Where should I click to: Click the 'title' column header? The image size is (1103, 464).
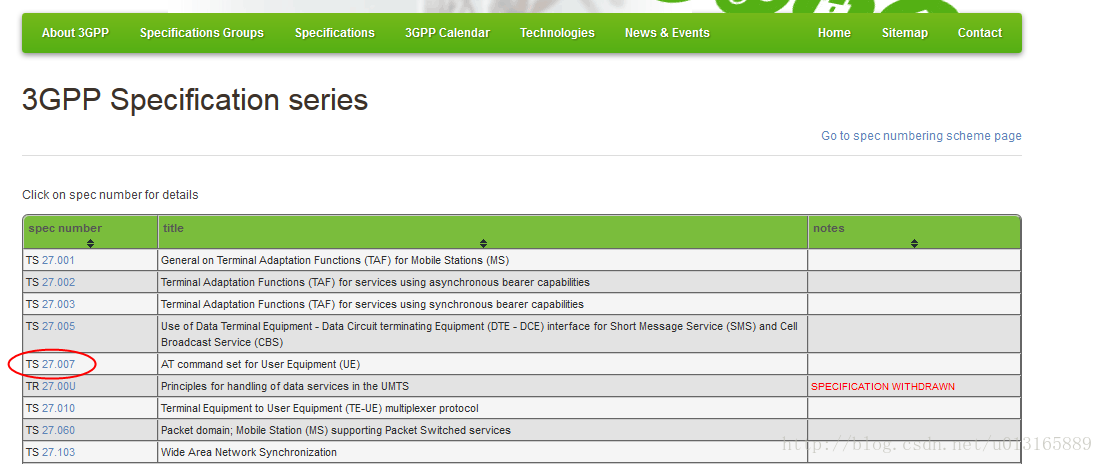[483, 232]
